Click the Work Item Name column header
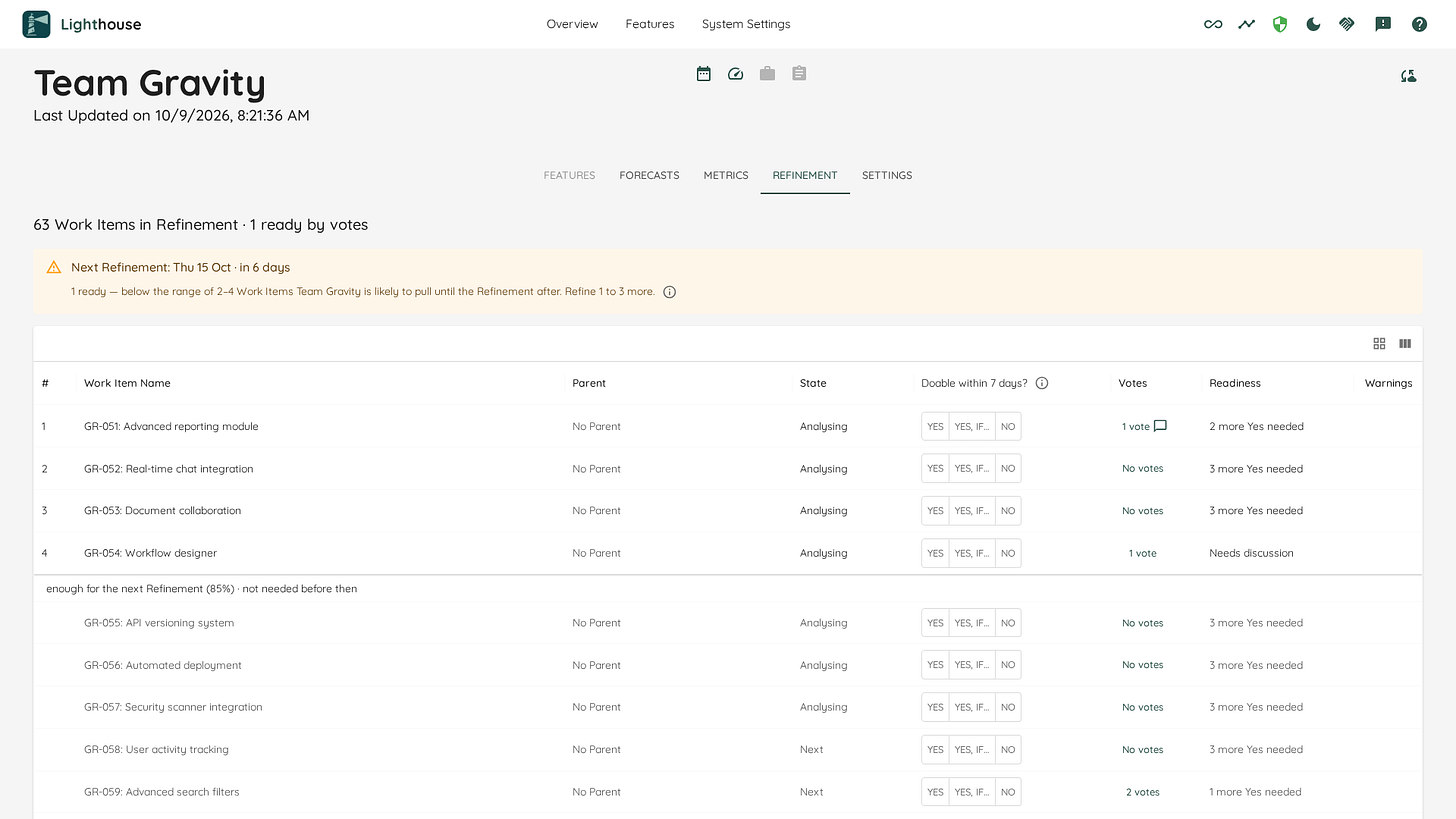The image size is (1456, 819). coord(127,383)
